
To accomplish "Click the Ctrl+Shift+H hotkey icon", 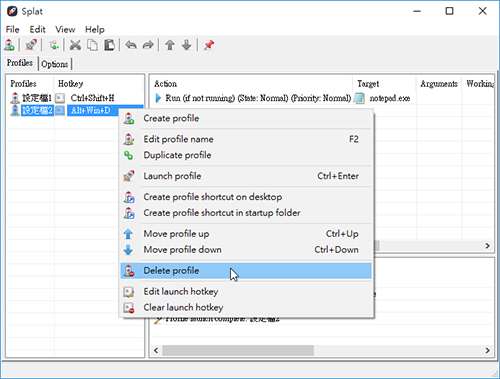I will click(60, 98).
